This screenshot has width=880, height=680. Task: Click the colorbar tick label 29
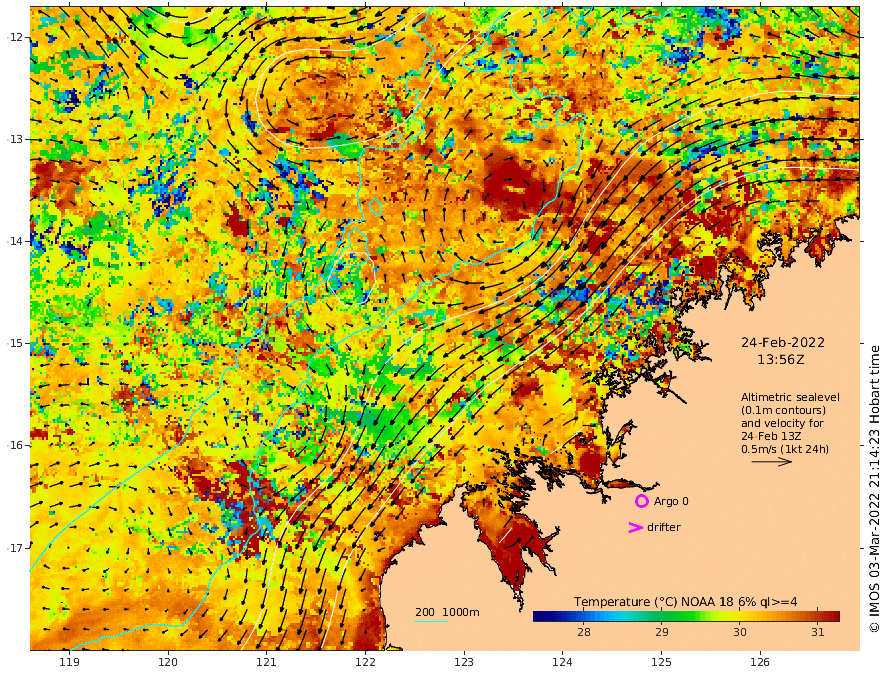662,632
